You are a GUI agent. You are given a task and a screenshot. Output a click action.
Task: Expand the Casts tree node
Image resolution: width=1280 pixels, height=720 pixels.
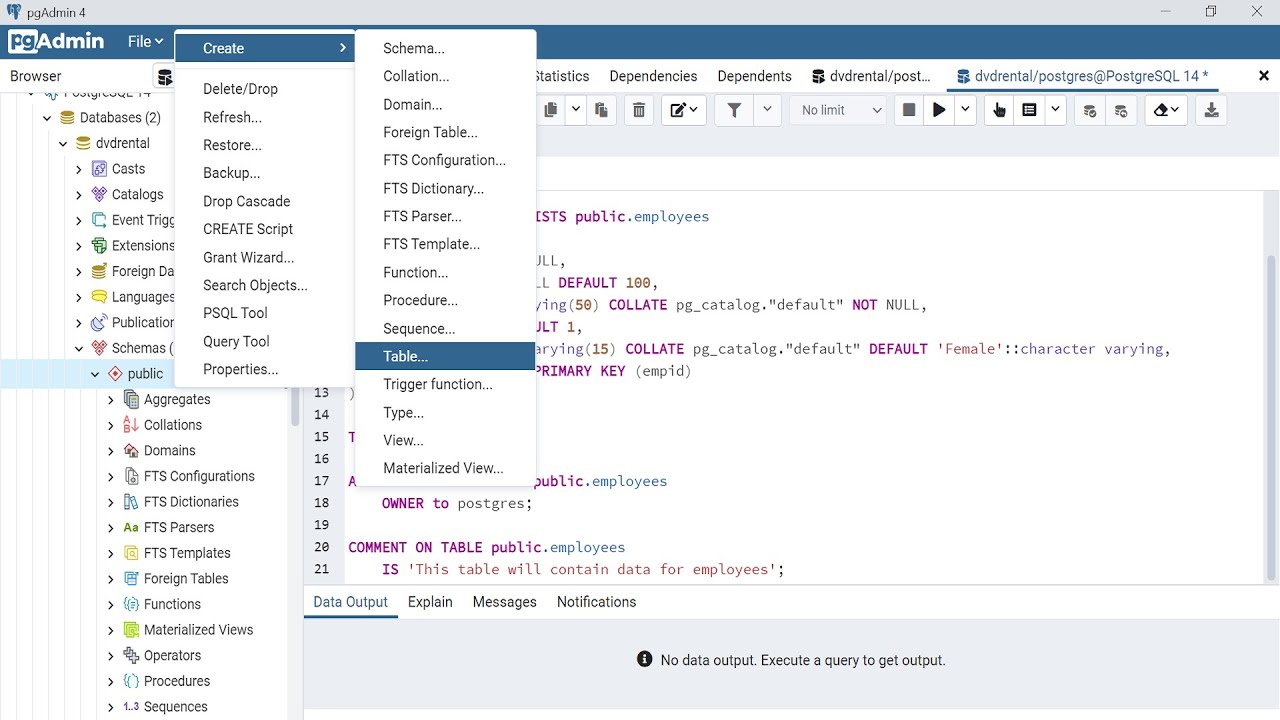[x=79, y=169]
